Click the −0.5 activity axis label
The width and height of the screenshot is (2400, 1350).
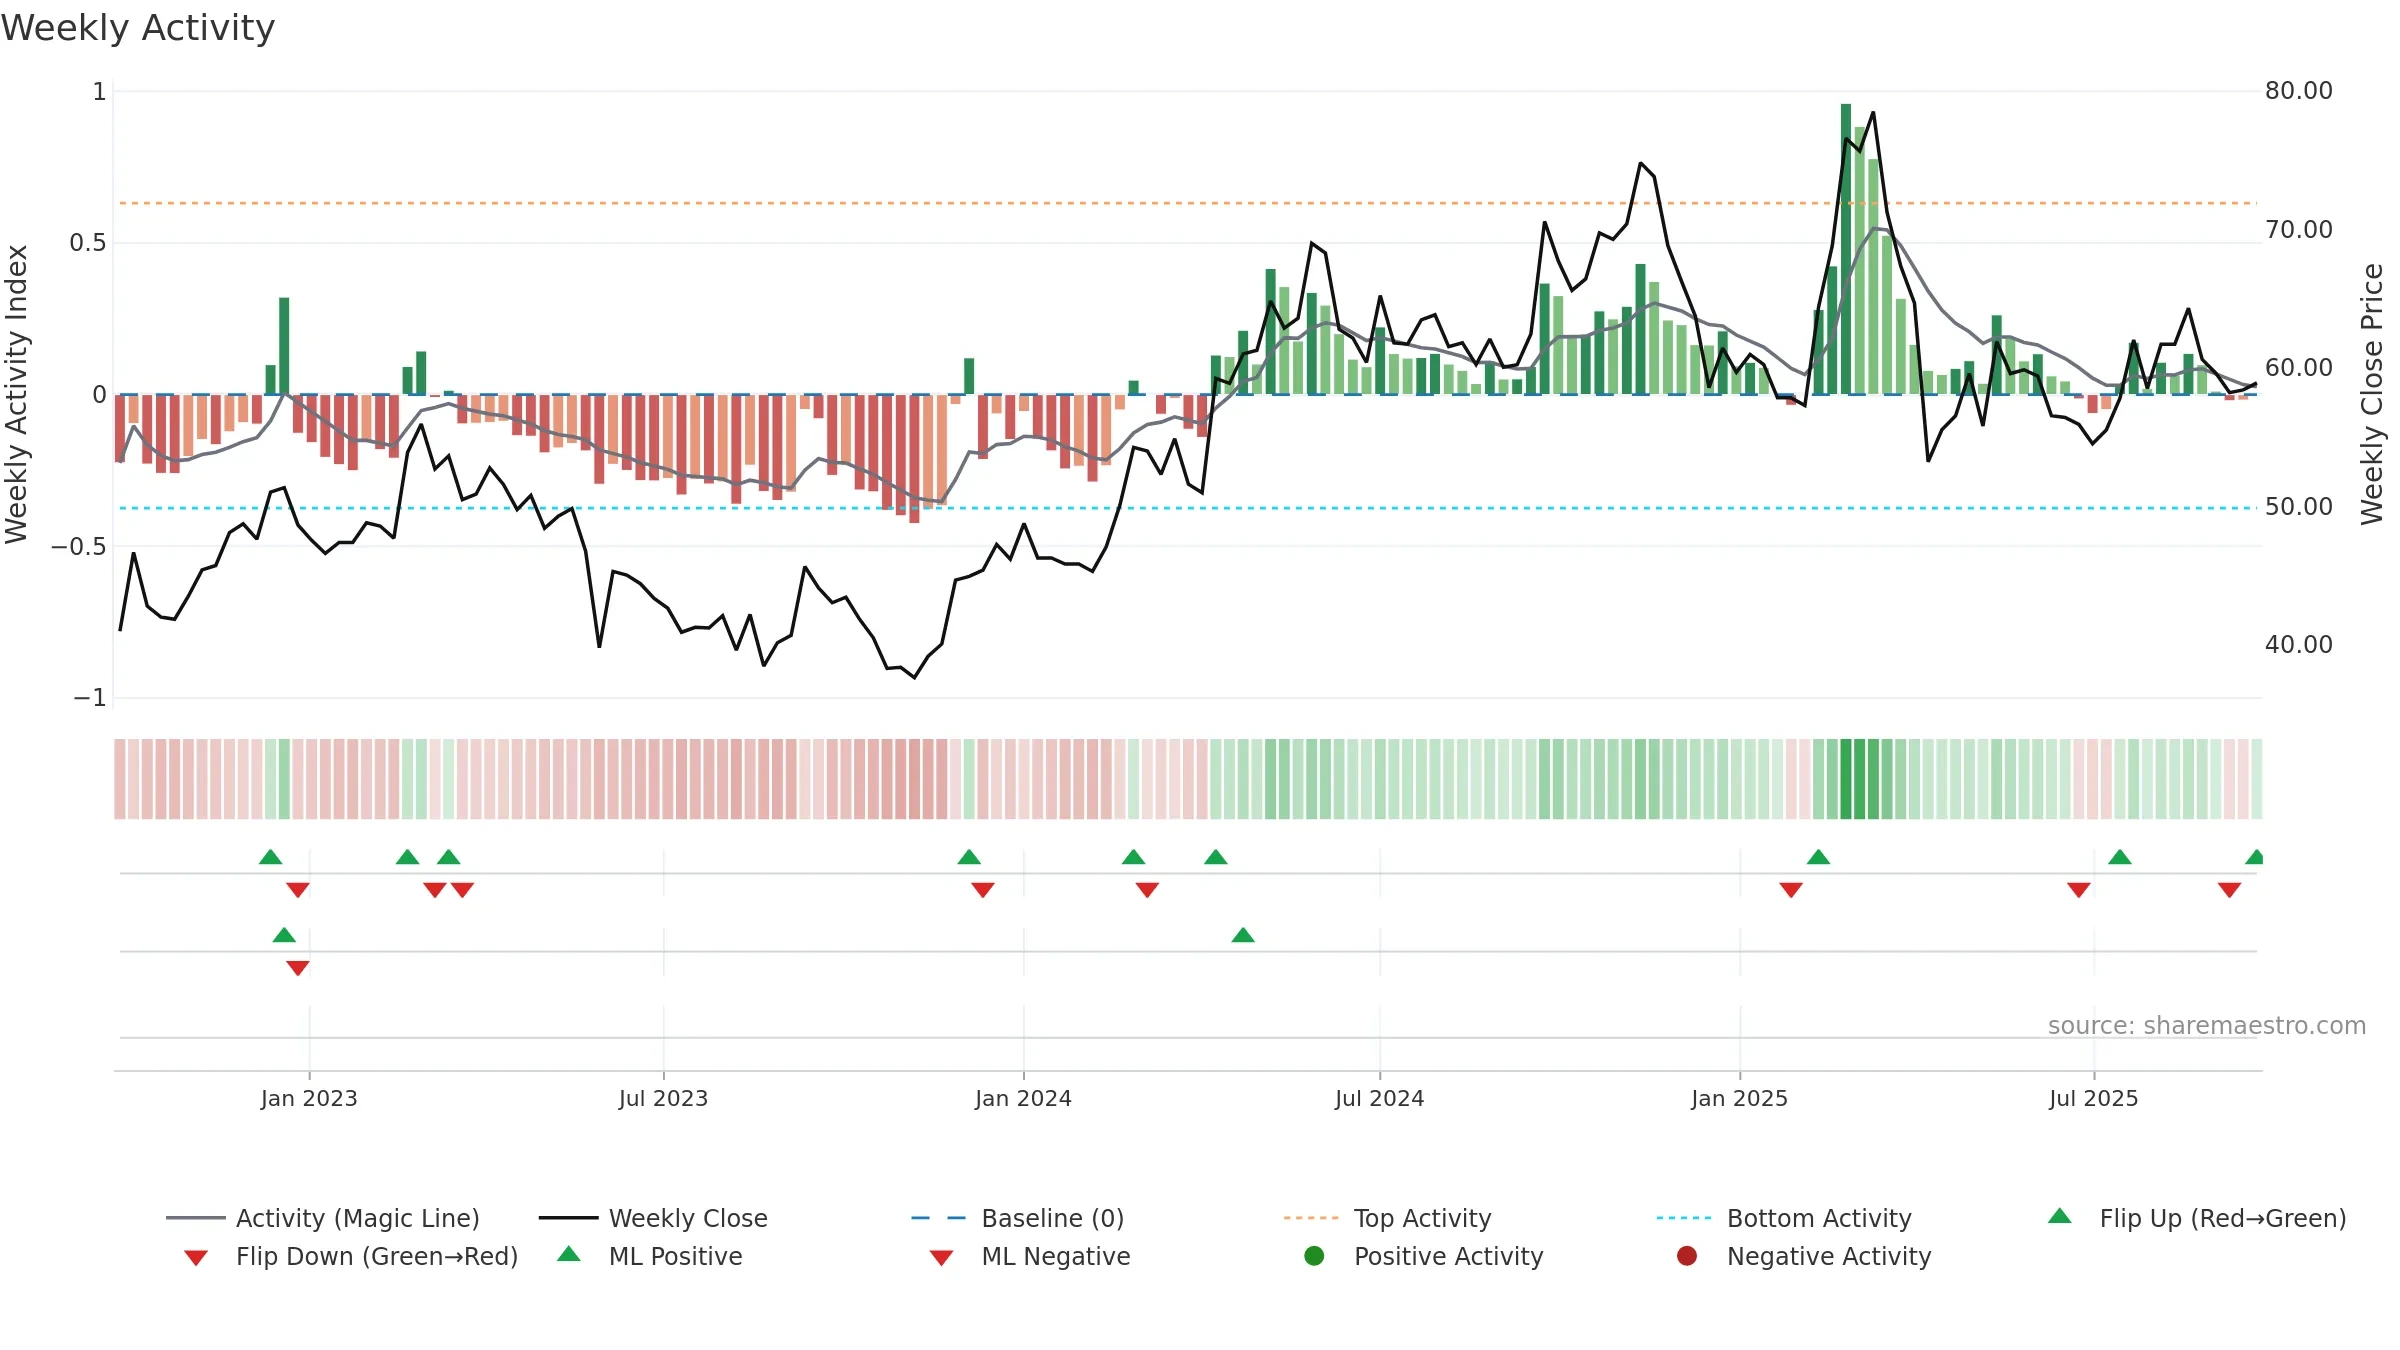pos(78,546)
